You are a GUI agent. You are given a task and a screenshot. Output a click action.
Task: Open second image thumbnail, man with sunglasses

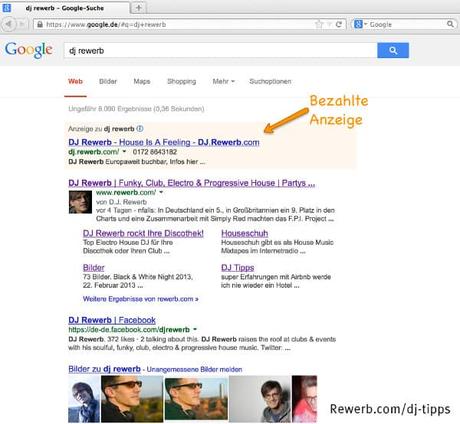click(x=132, y=399)
